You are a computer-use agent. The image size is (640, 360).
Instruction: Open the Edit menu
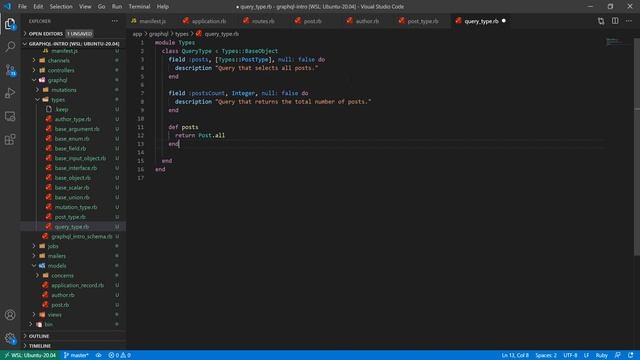pos(38,7)
